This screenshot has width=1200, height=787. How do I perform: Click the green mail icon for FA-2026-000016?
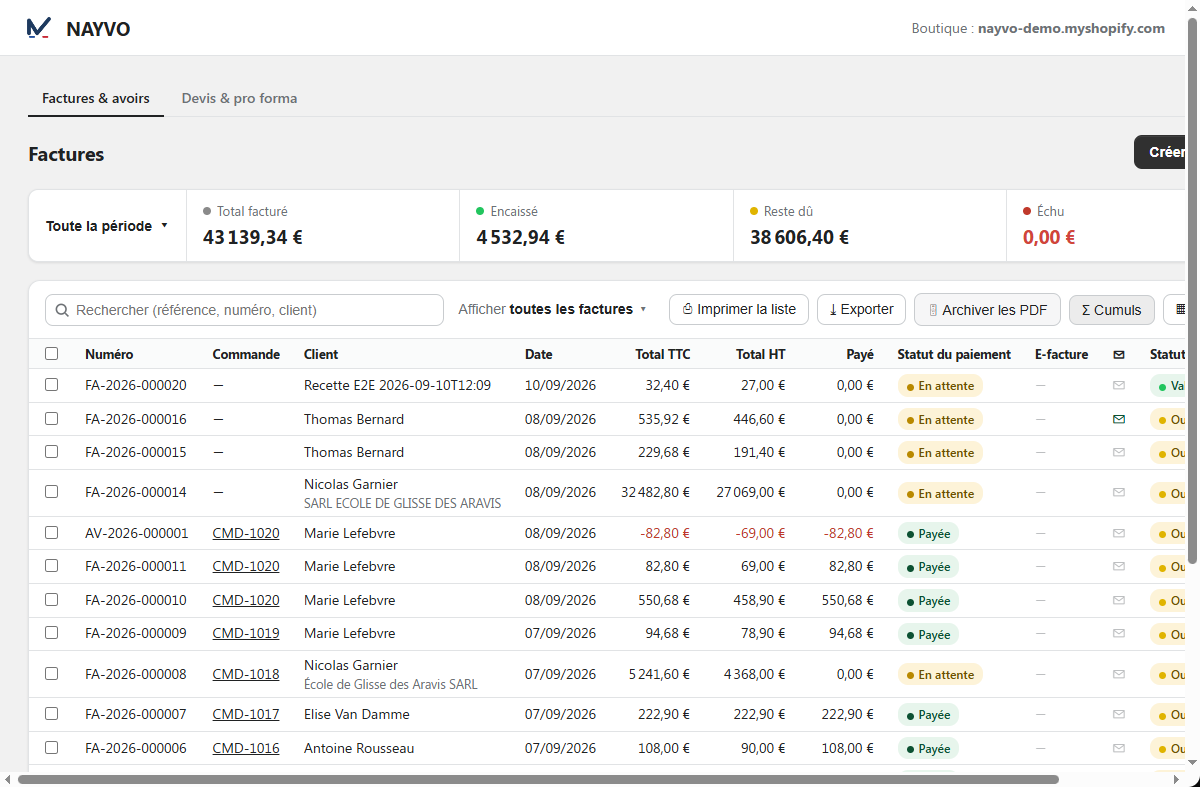pyautogui.click(x=1119, y=419)
